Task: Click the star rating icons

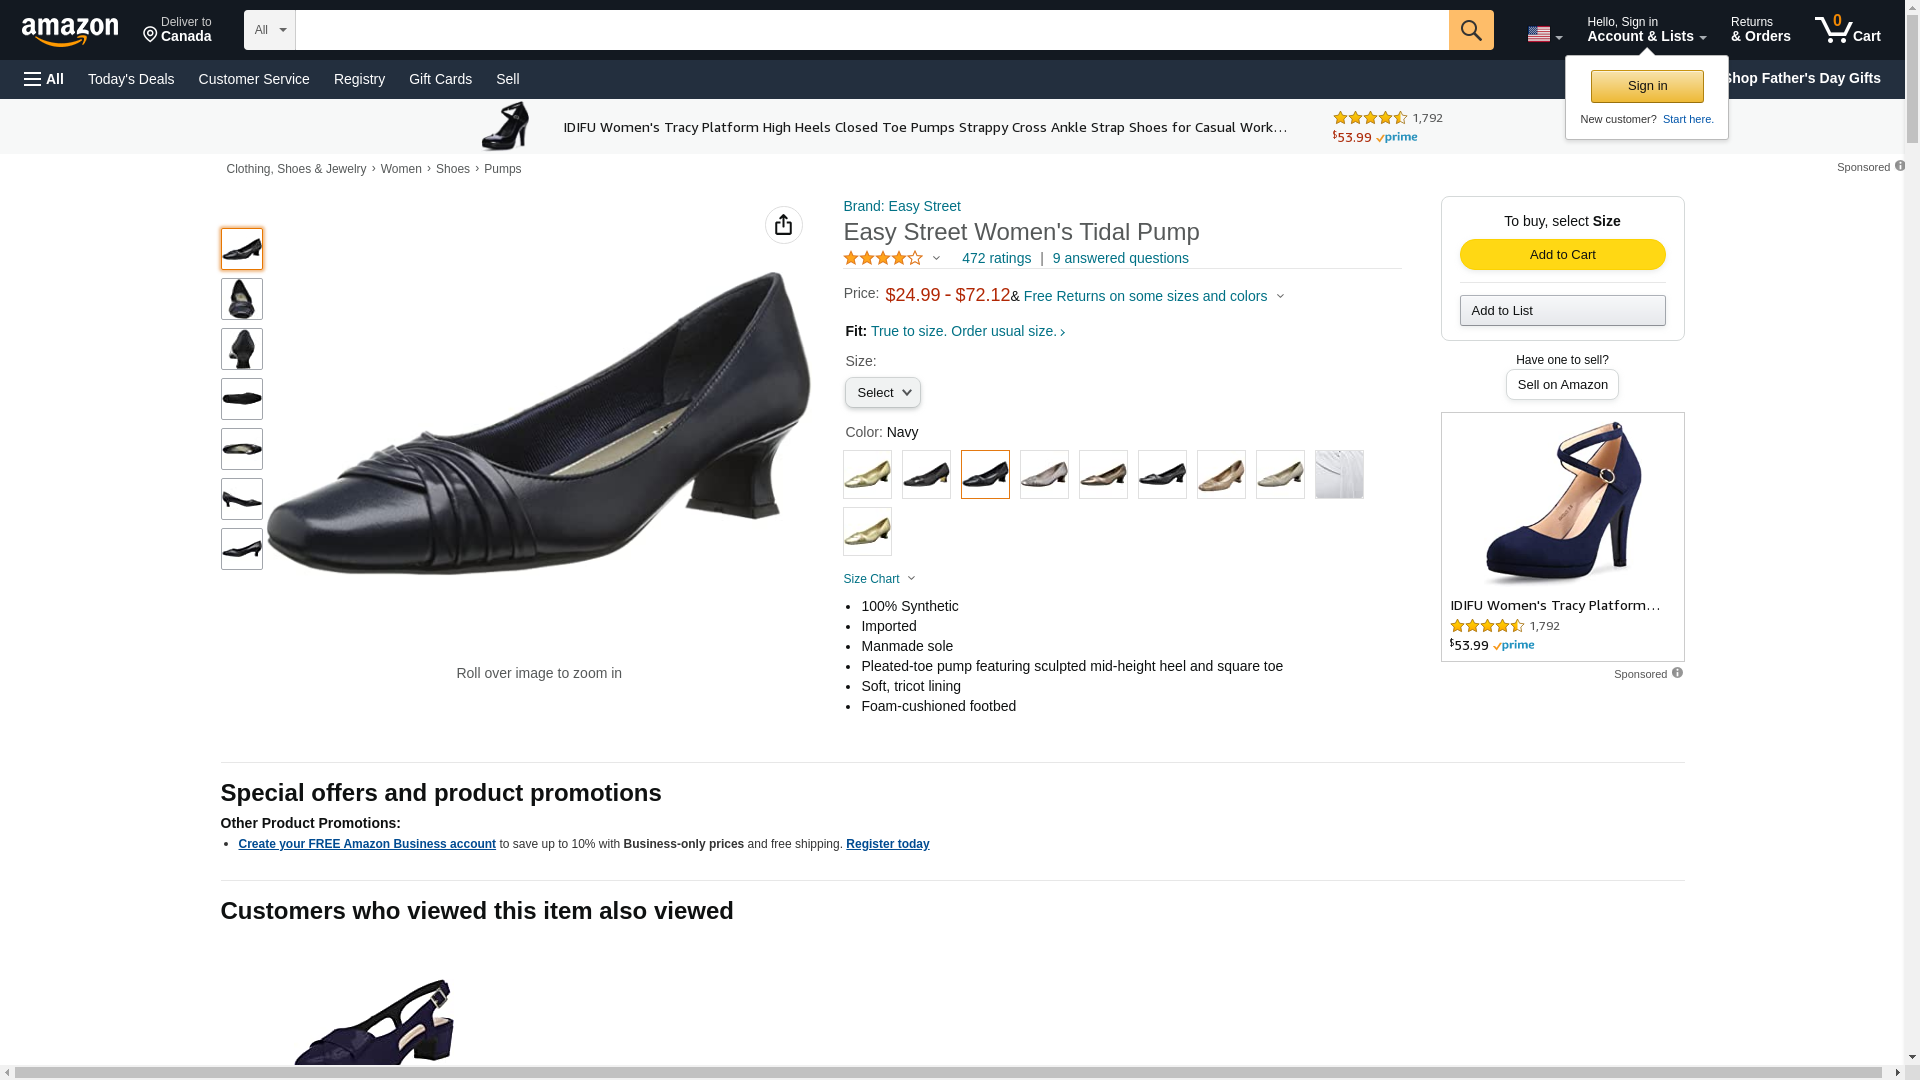Action: pos(883,258)
